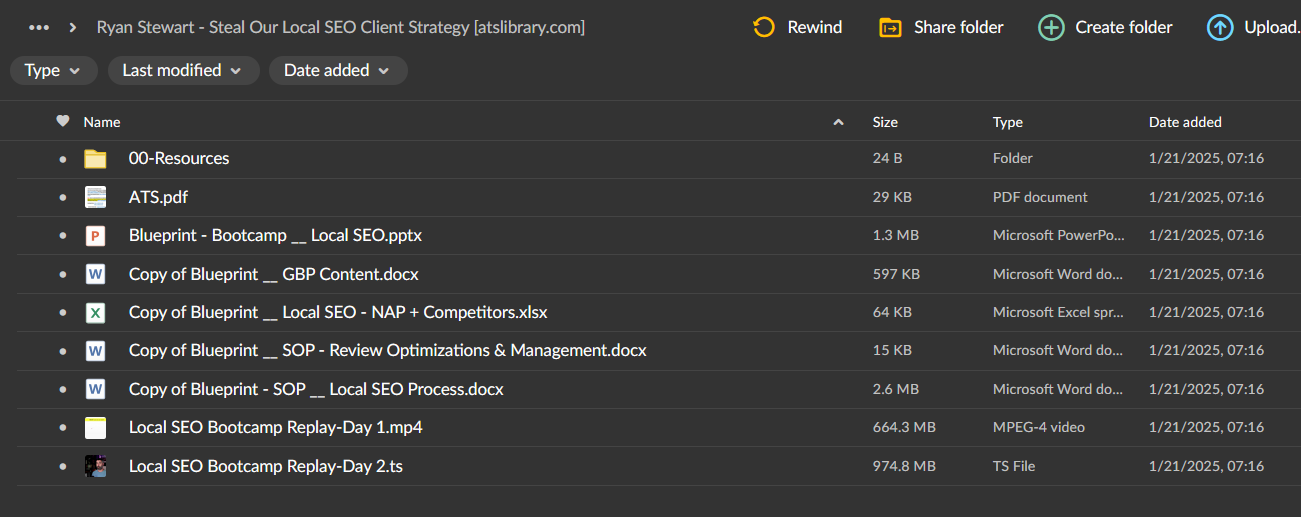The image size is (1301, 517).
Task: Toggle favorite dot beside 00-Resources folder
Action: 63,159
